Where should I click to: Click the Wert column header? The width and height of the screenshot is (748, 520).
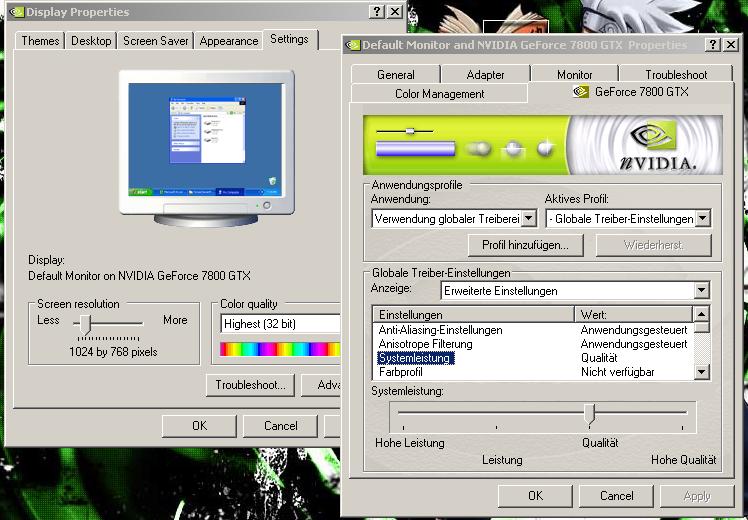(x=633, y=314)
